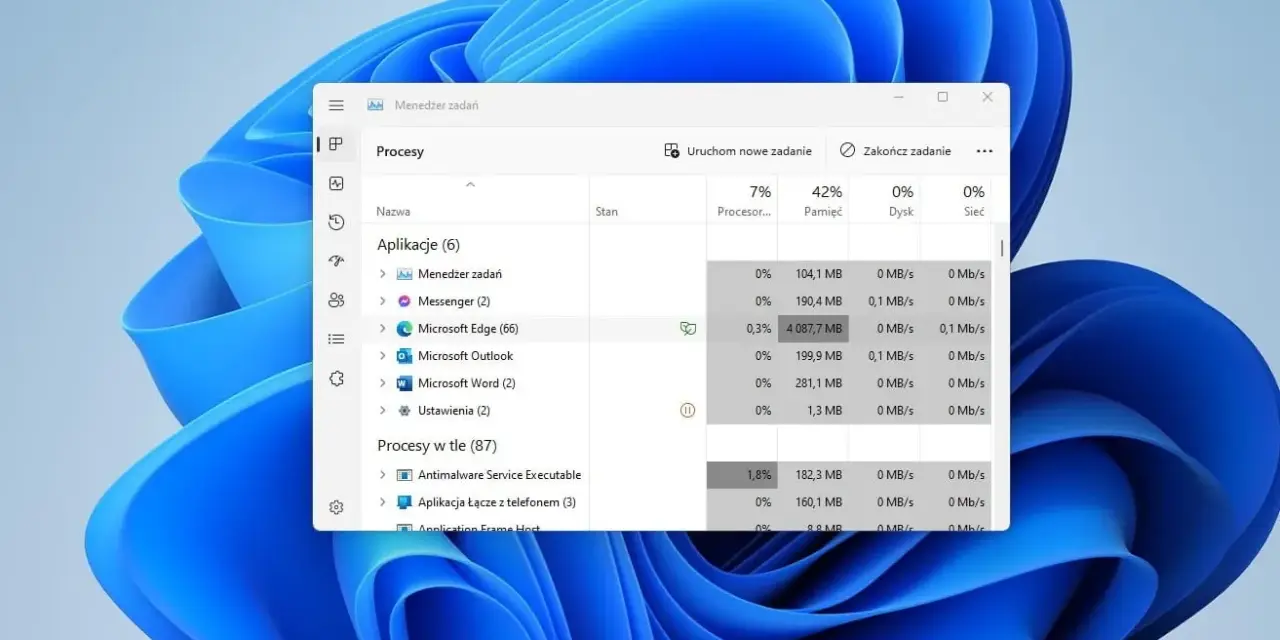
Task: Click Outlook memory value 199,9 MB
Action: [x=813, y=356]
